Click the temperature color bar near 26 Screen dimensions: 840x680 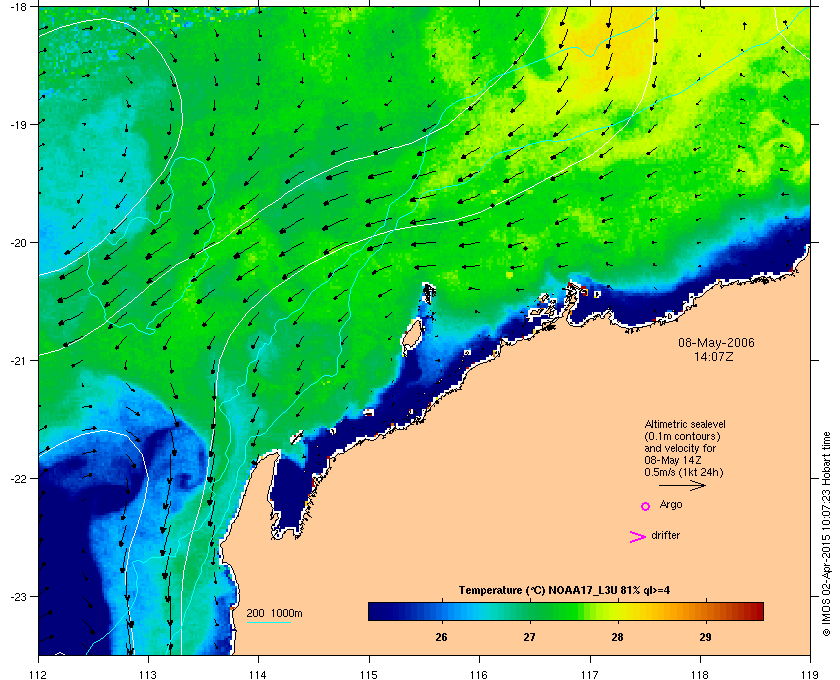point(441,611)
